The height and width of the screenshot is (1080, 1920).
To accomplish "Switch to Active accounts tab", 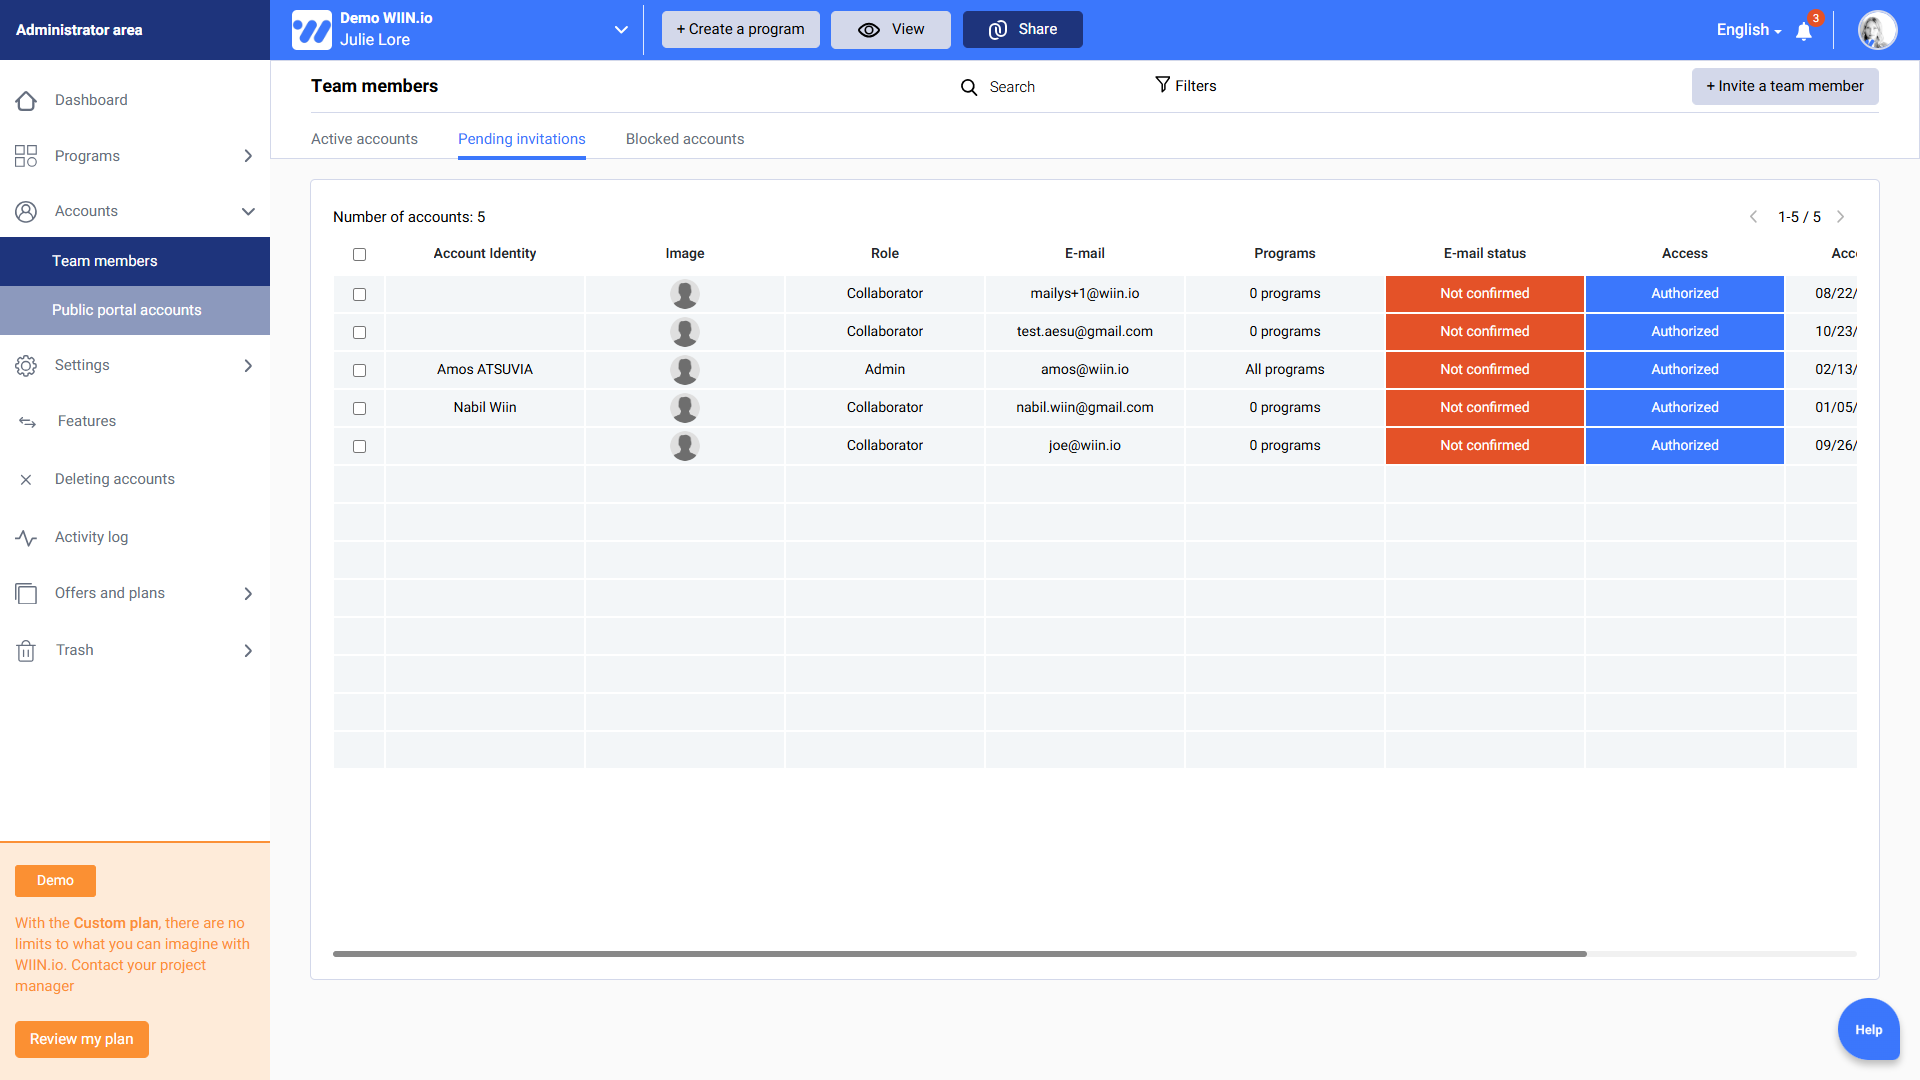I will [364, 139].
